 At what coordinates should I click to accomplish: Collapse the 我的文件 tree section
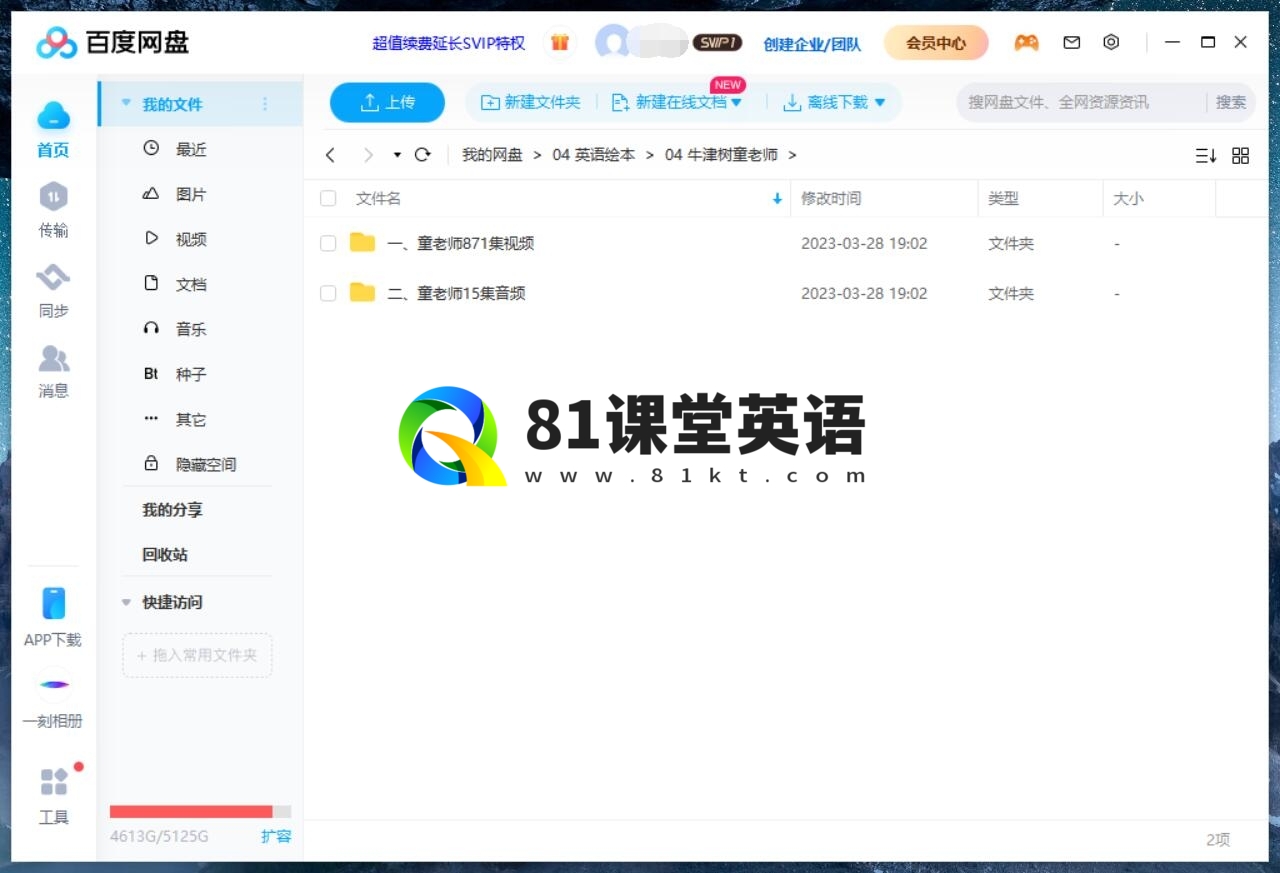tap(126, 103)
